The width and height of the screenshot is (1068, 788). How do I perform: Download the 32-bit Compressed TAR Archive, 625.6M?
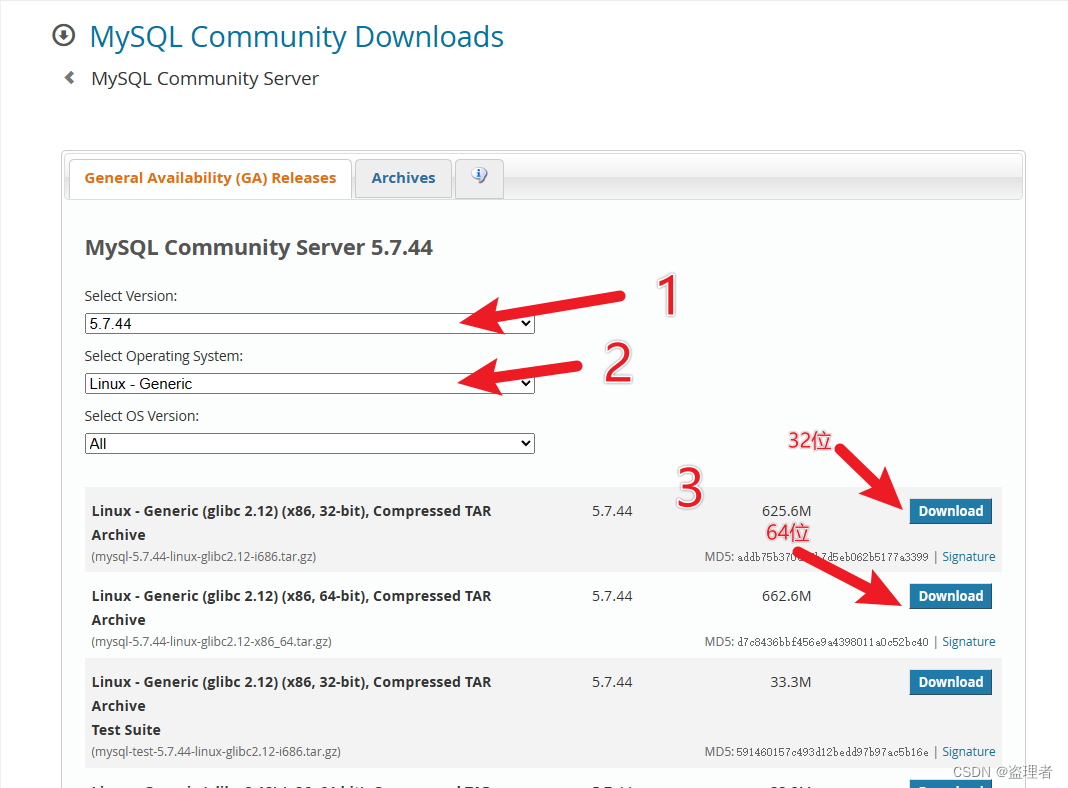coord(950,511)
